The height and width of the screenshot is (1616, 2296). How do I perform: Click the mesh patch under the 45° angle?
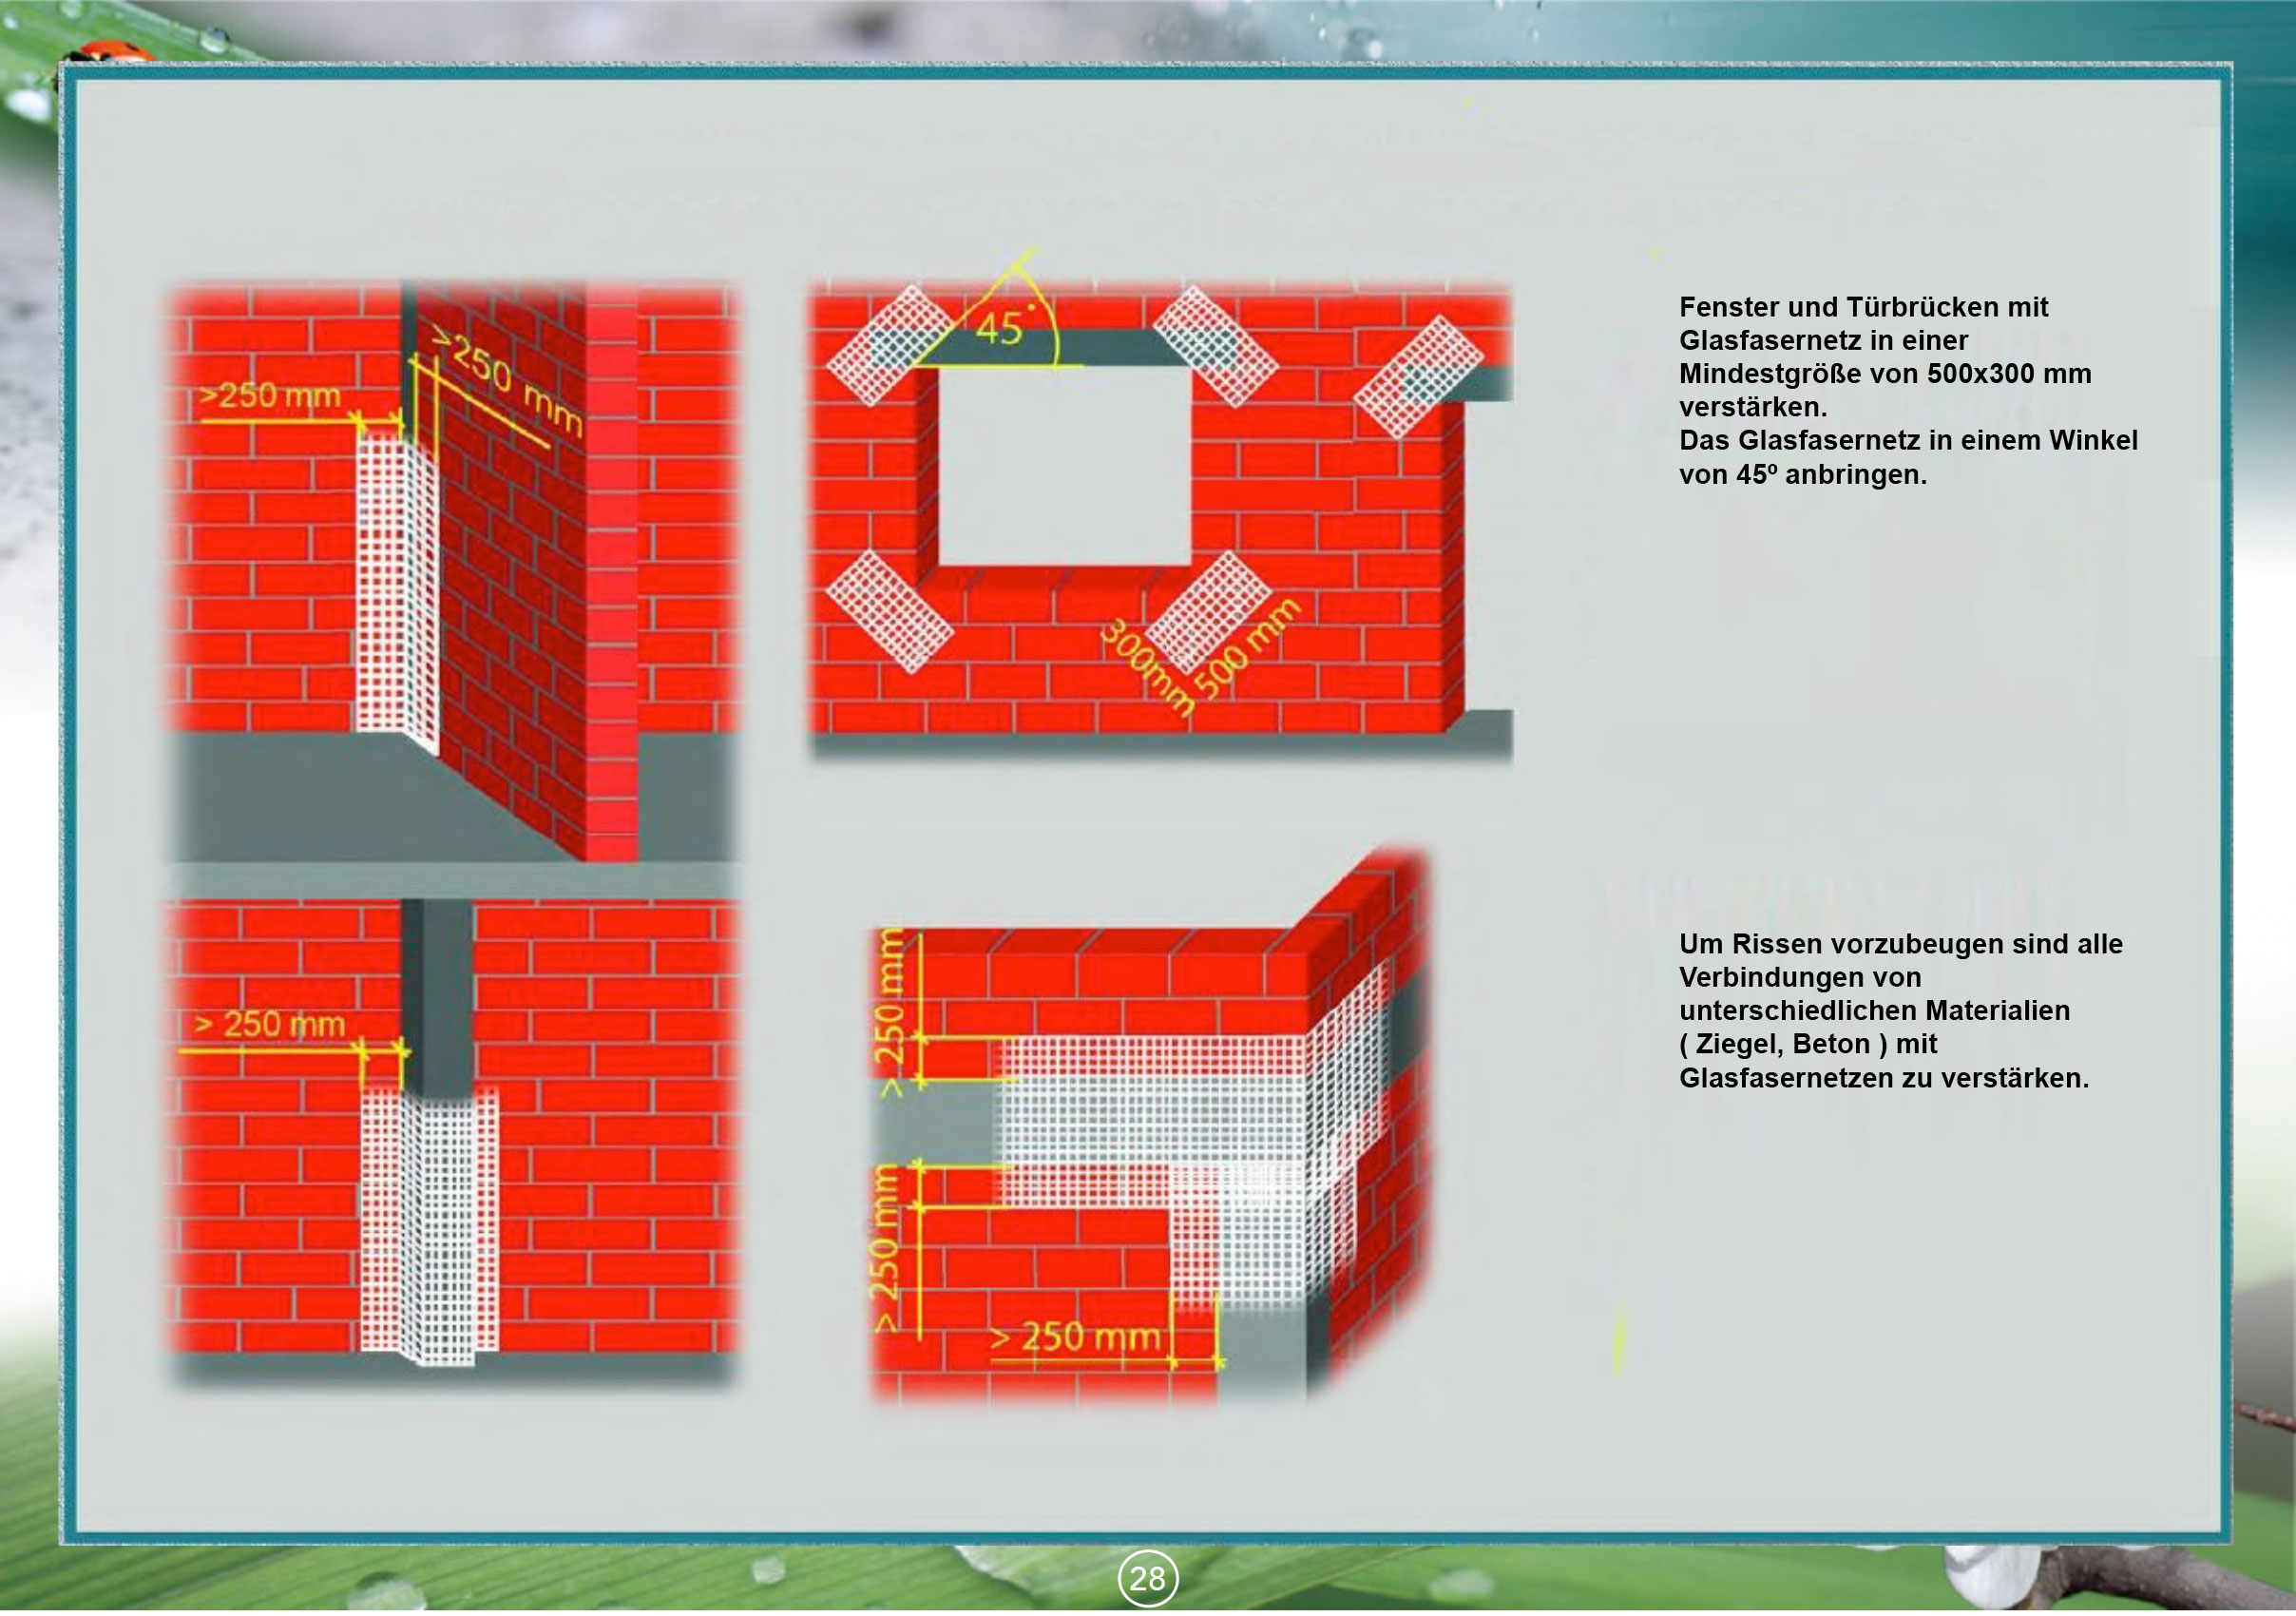pos(890,345)
